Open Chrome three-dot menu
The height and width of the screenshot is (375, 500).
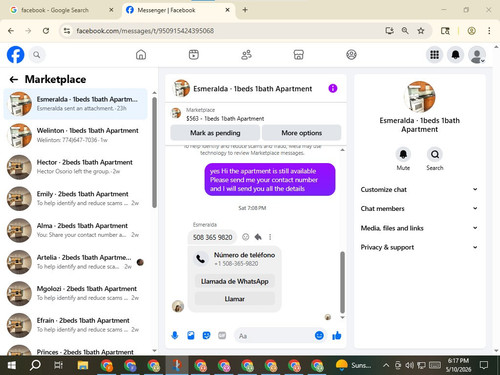[489, 31]
